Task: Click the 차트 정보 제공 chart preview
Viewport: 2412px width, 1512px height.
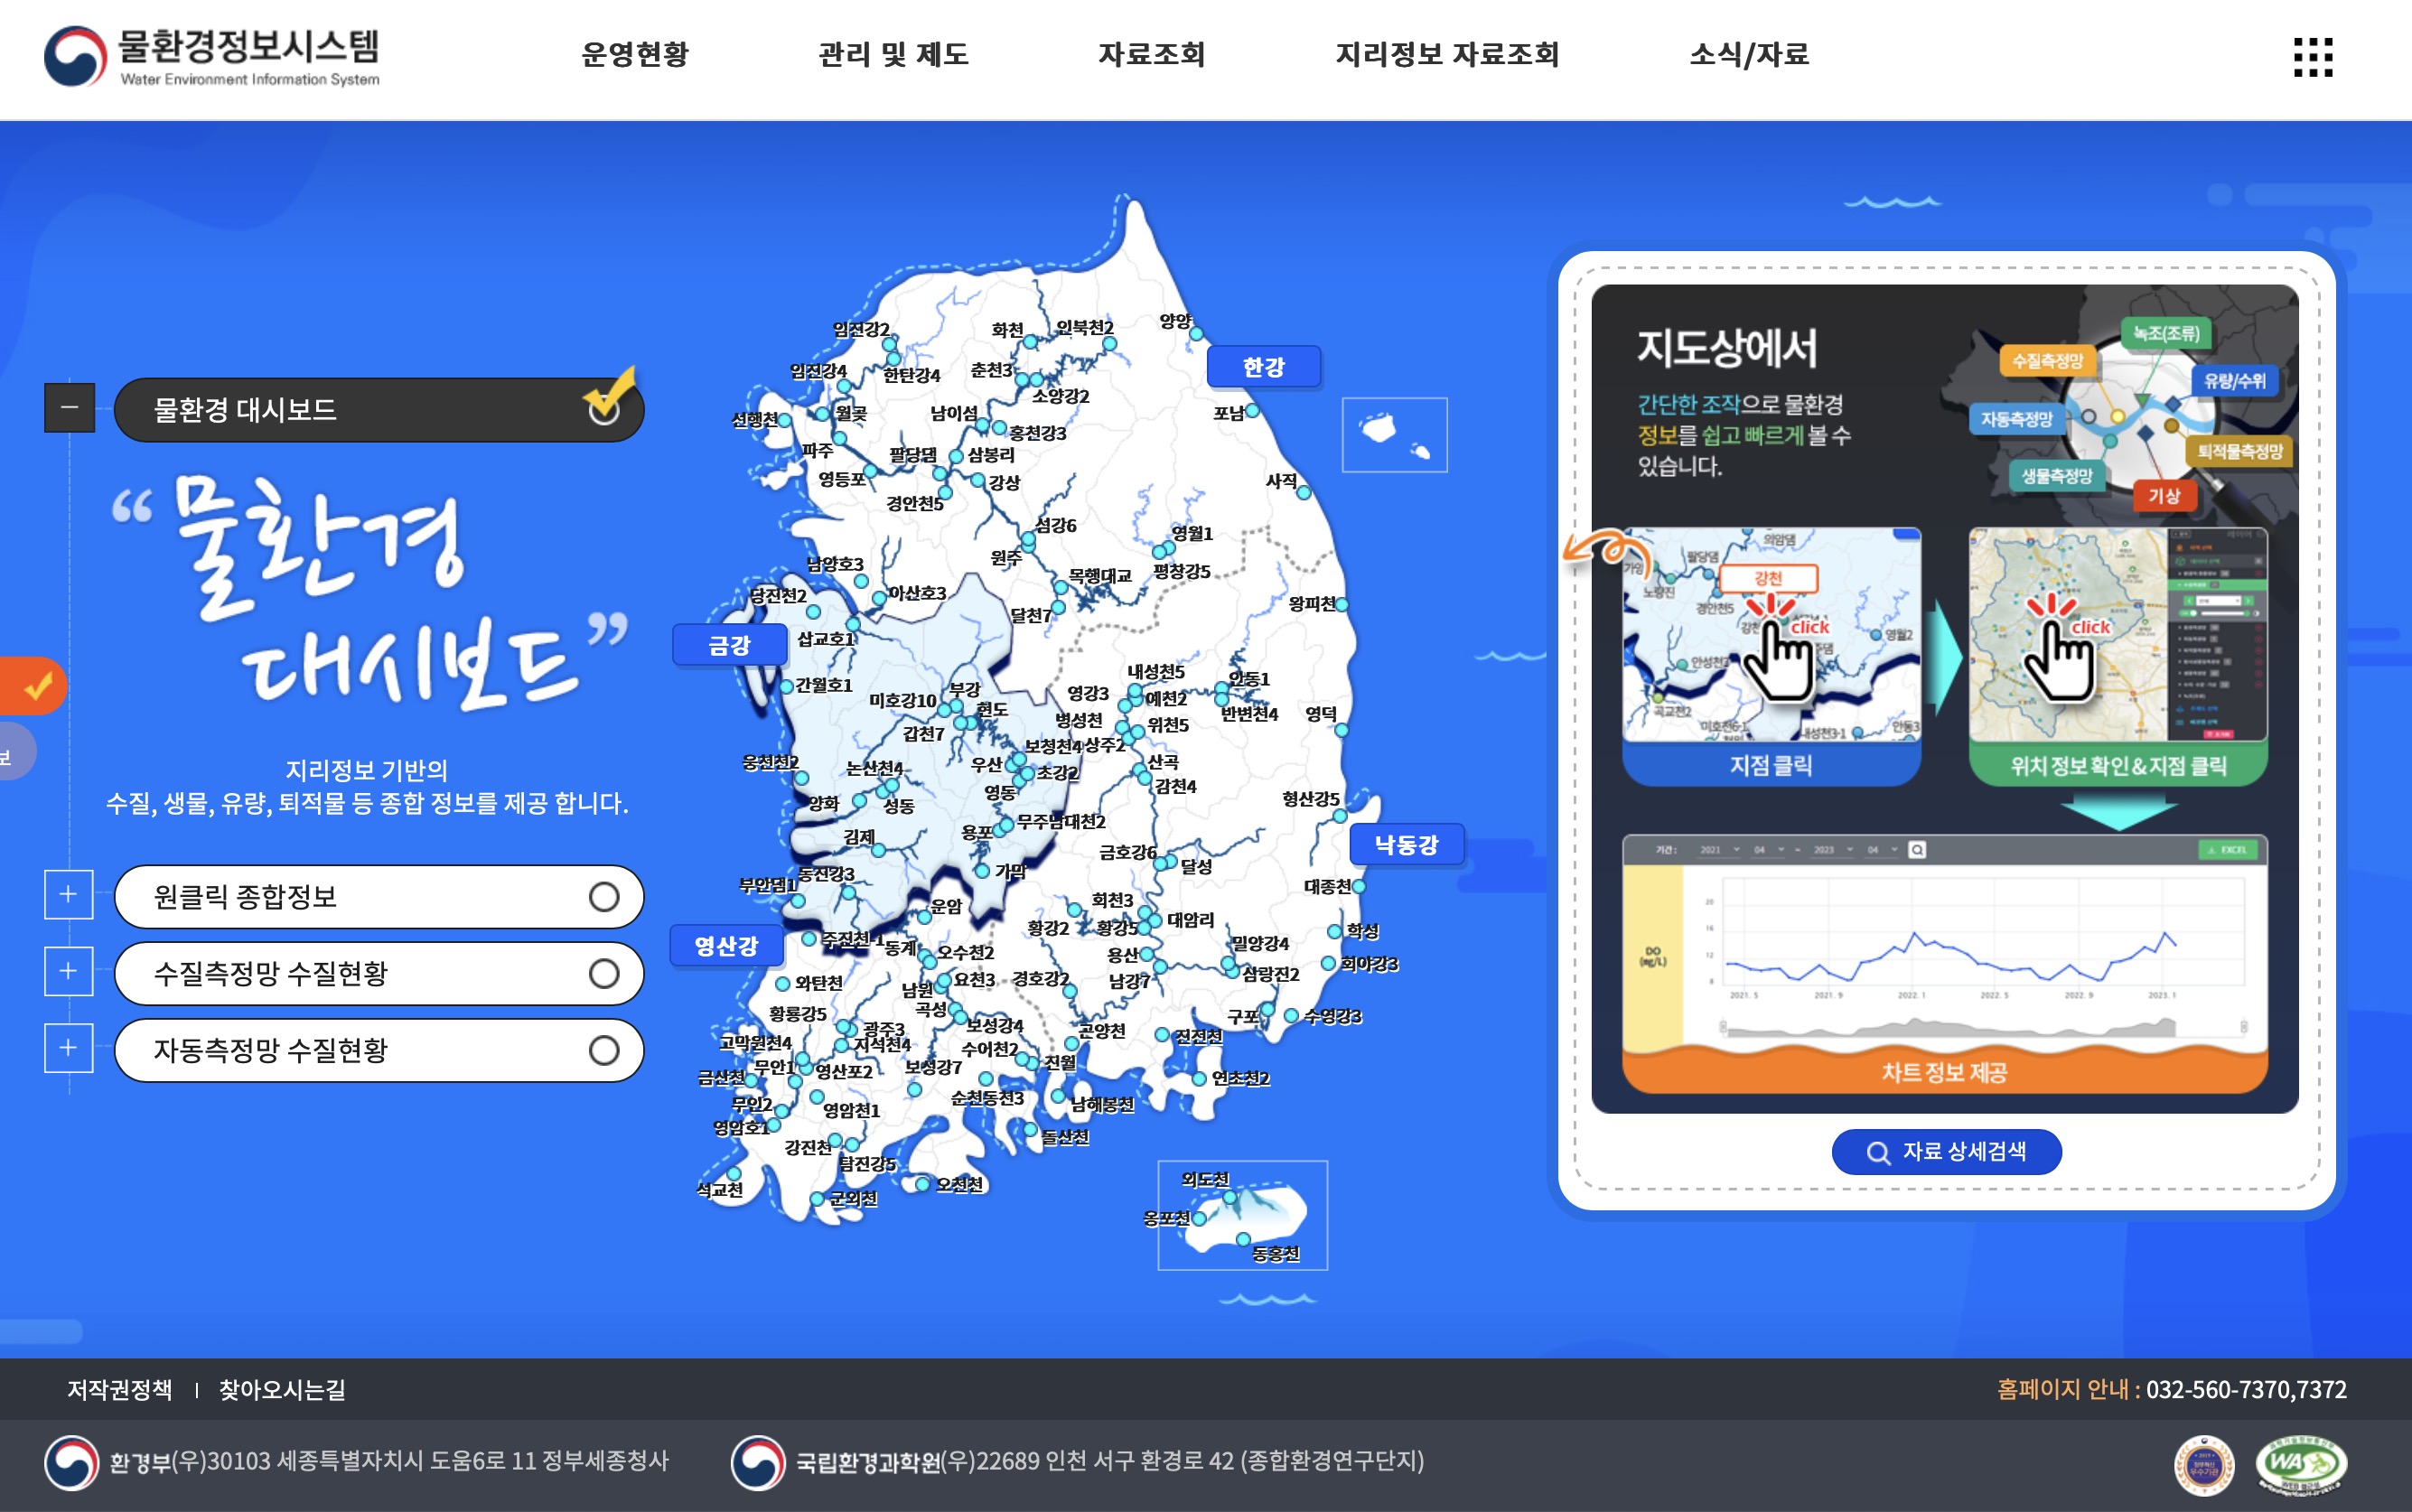Action: [x=1945, y=965]
